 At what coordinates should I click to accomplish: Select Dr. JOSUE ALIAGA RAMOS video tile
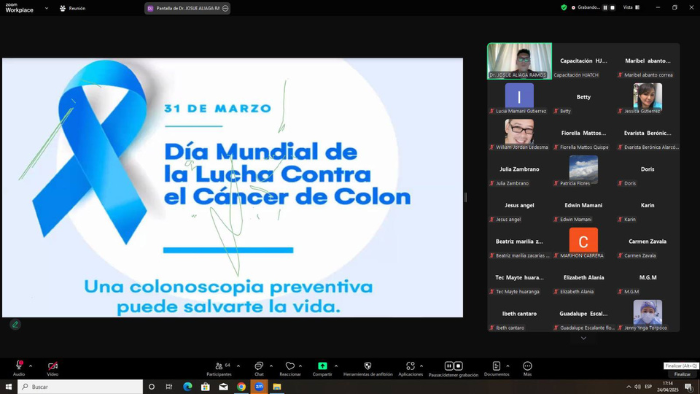(519, 61)
